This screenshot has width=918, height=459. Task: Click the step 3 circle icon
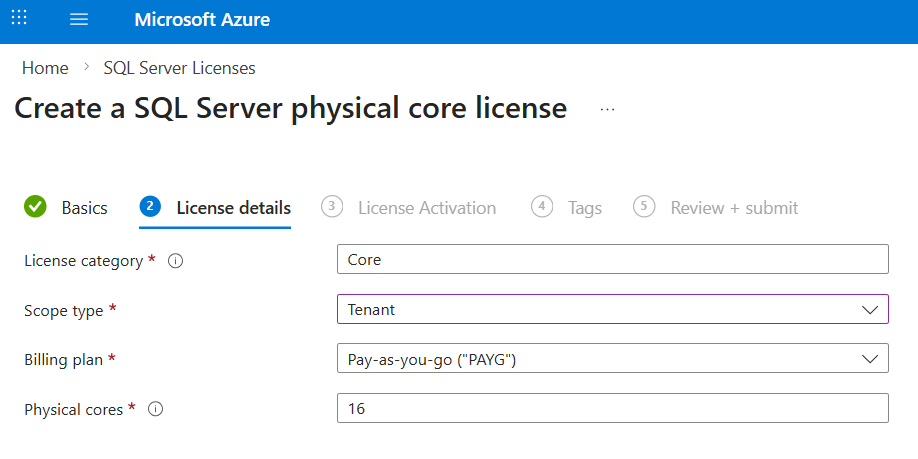[332, 206]
